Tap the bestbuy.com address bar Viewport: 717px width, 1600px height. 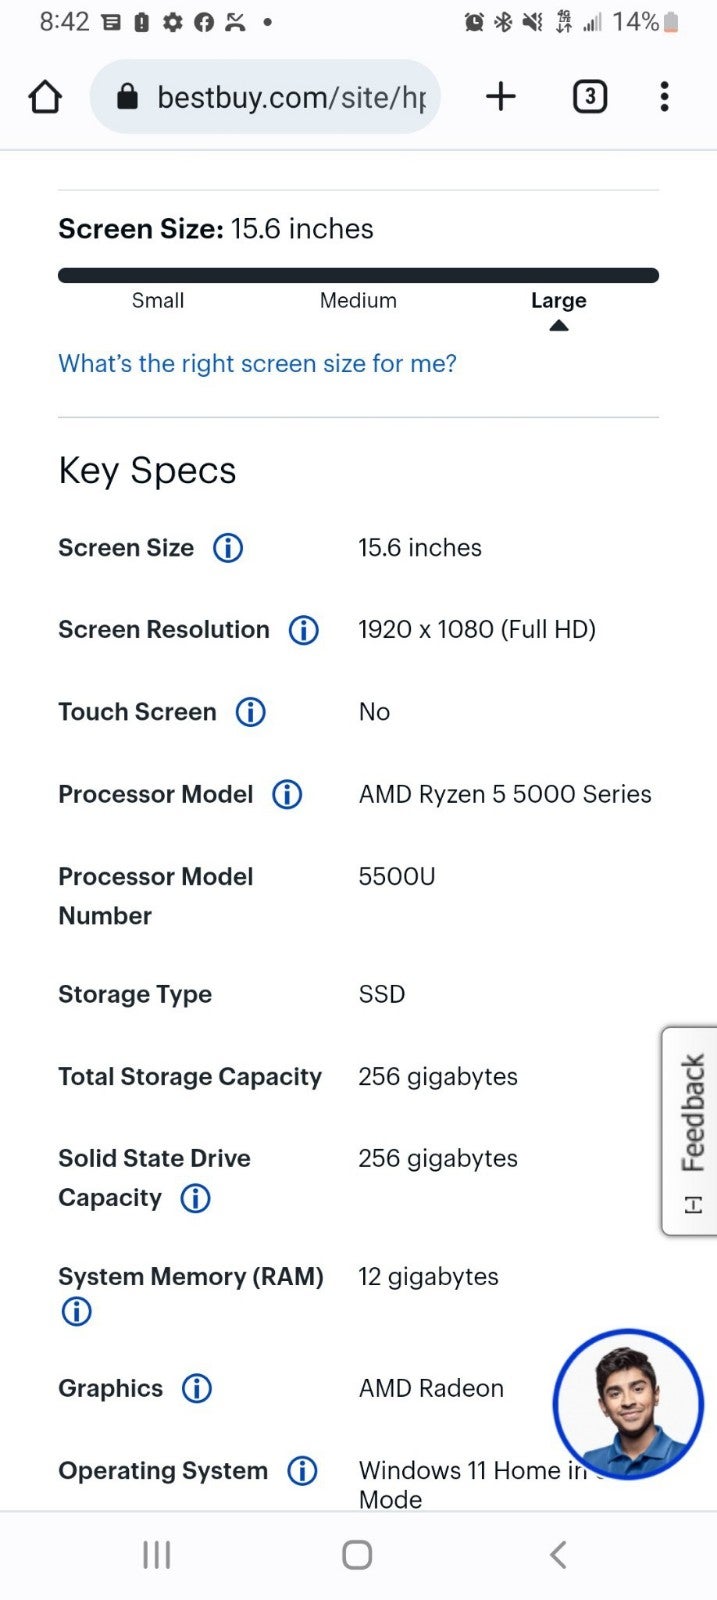(x=265, y=97)
